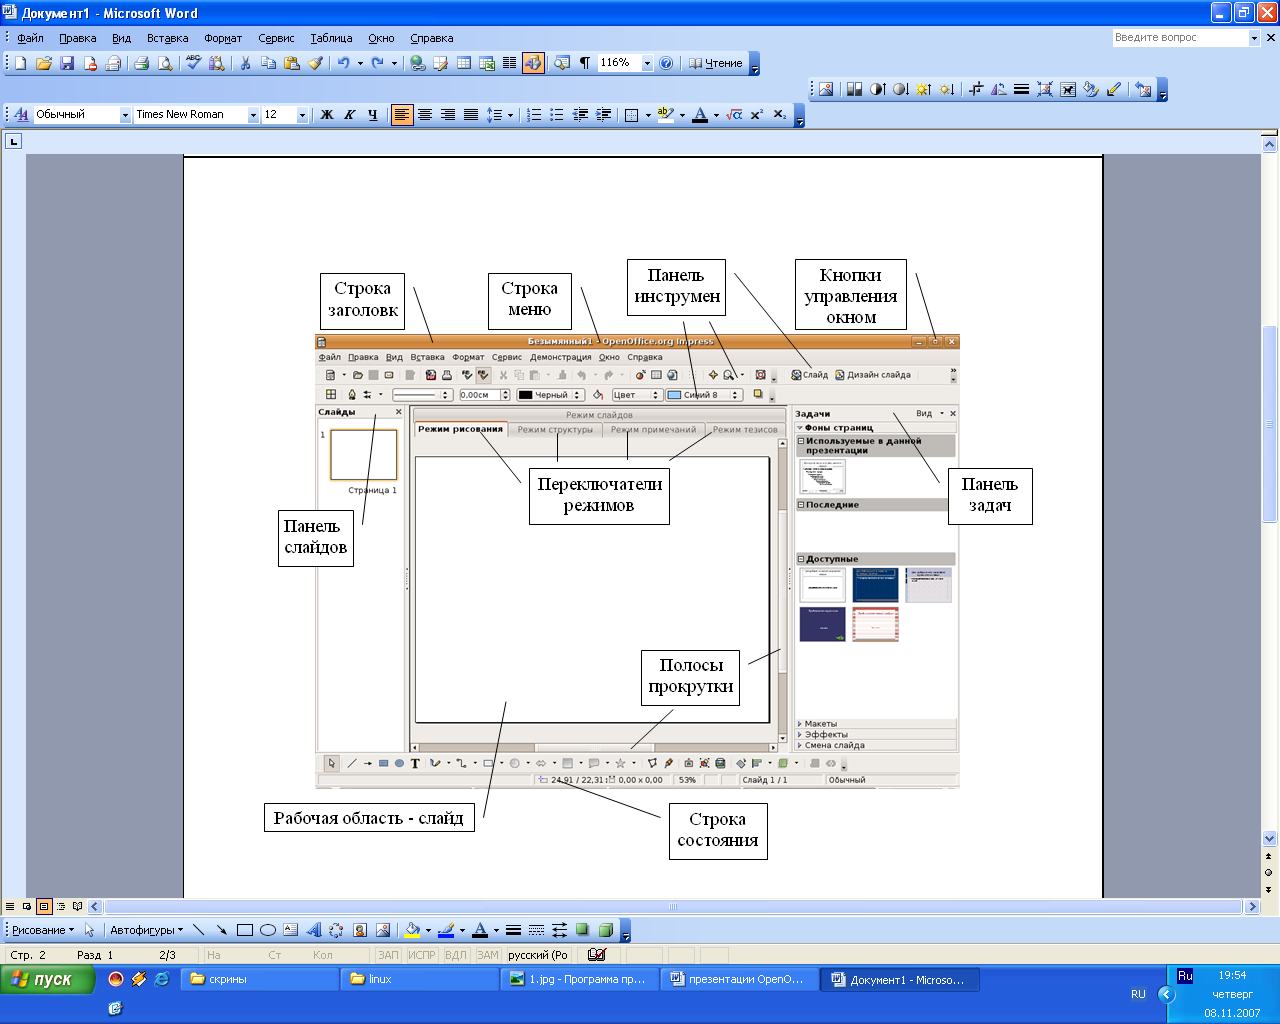Screen dimensions: 1280x1024
Task: Click highlight color button in formatting toolbar
Action: pyautogui.click(x=666, y=115)
